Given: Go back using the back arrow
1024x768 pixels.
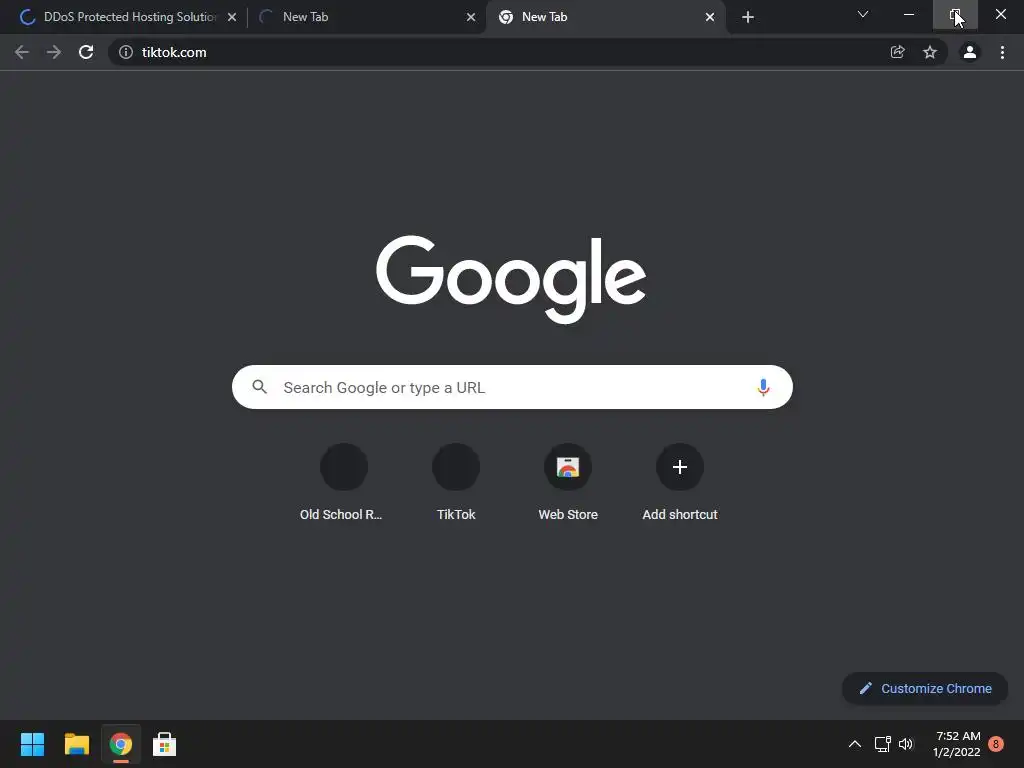Looking at the screenshot, I should 22,52.
